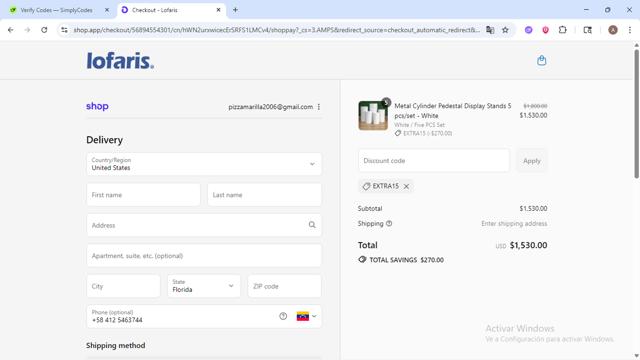Click the City field
The height and width of the screenshot is (360, 640).
(x=123, y=286)
